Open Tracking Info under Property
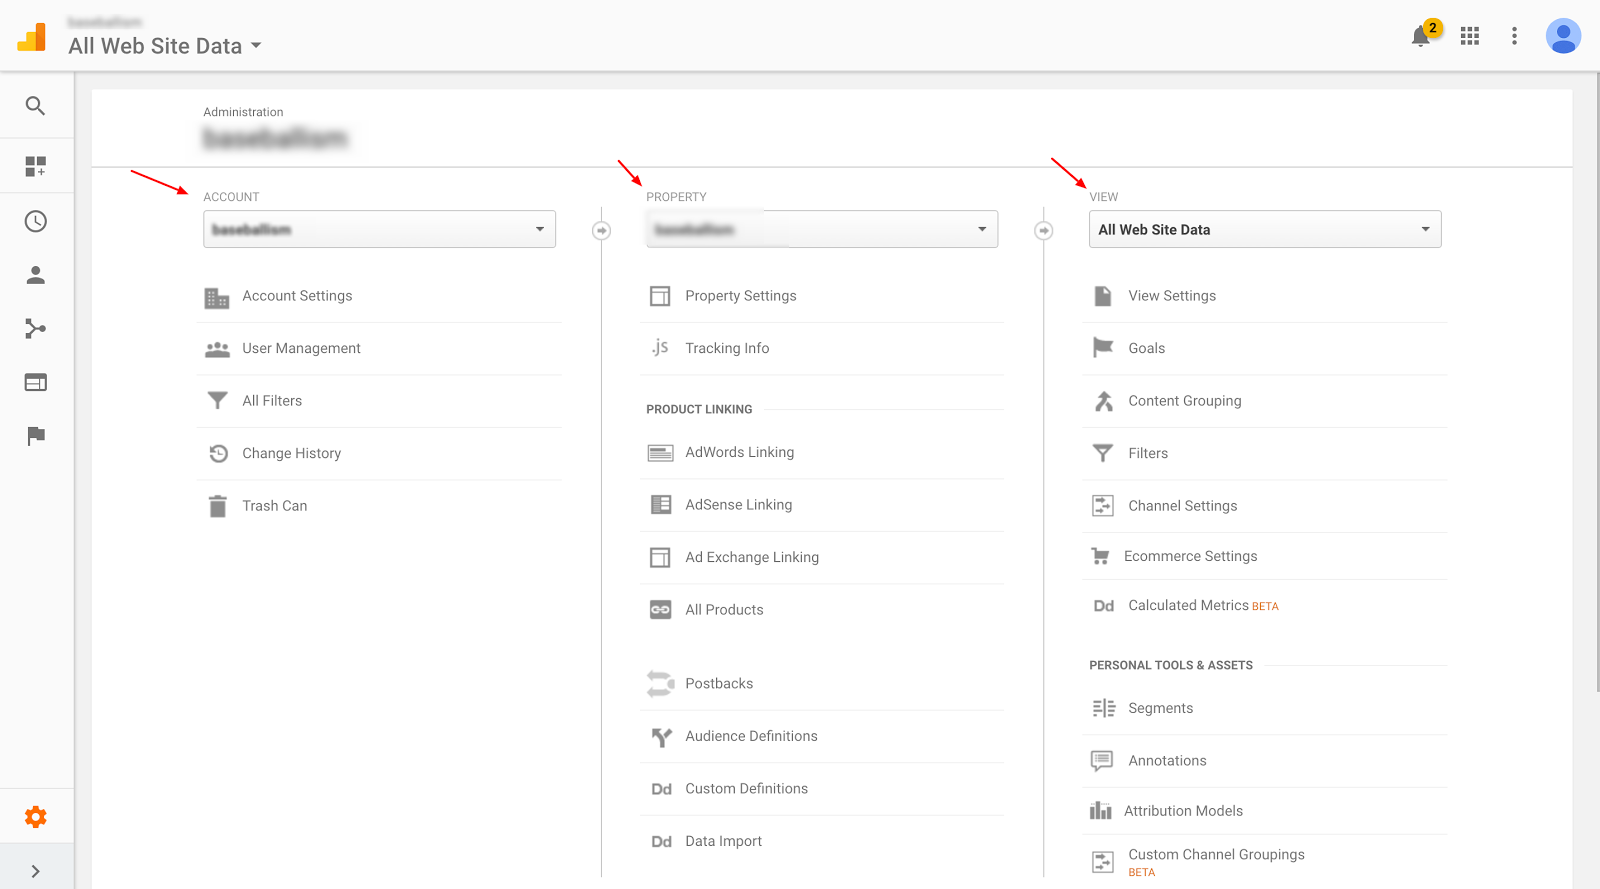 pyautogui.click(x=727, y=348)
